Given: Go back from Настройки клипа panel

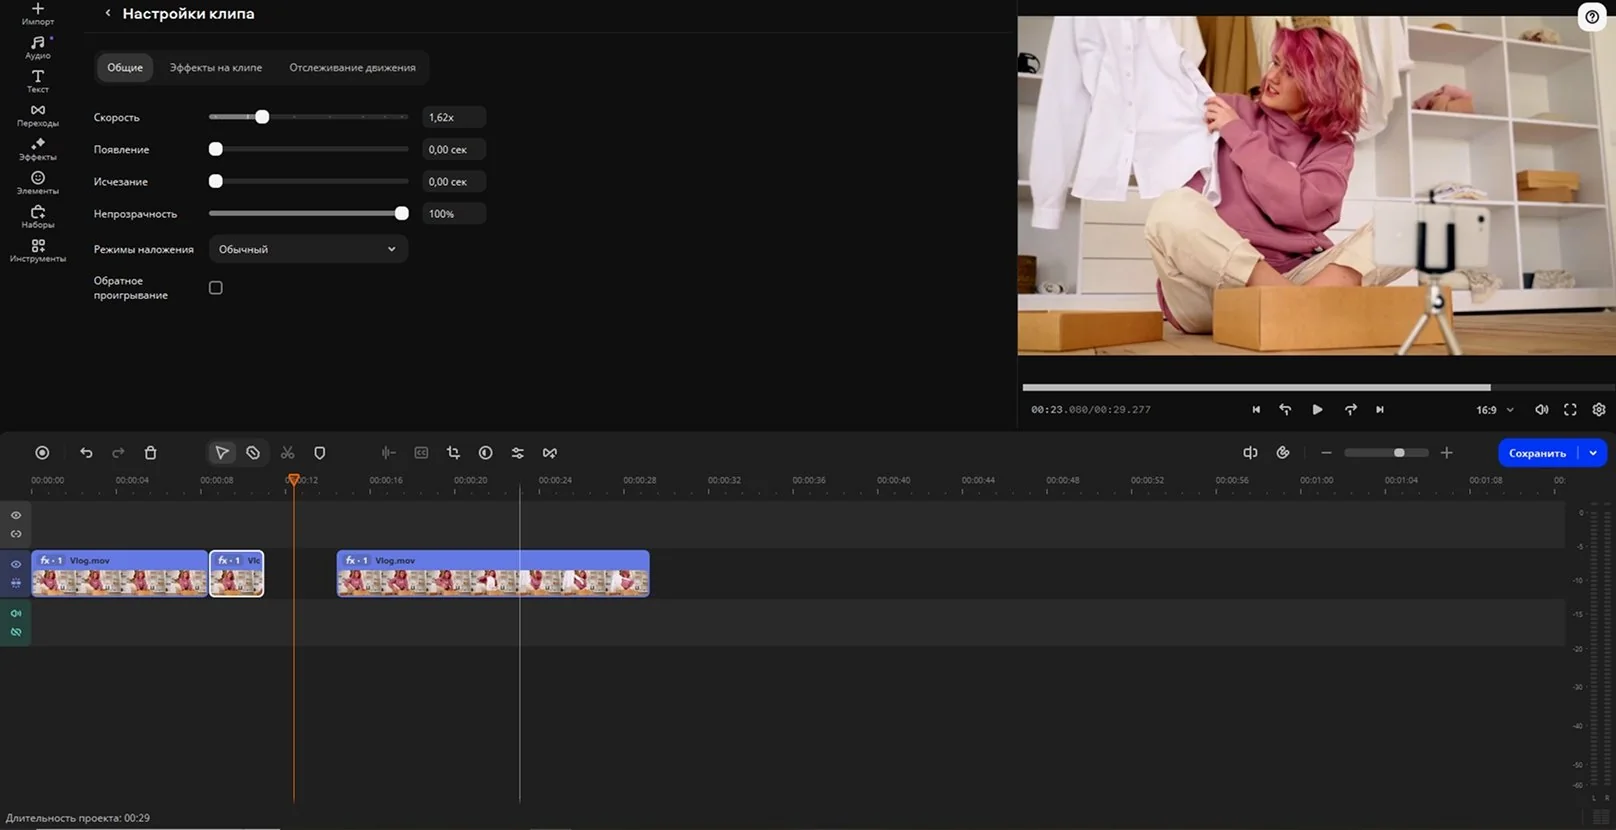Looking at the screenshot, I should [x=108, y=14].
